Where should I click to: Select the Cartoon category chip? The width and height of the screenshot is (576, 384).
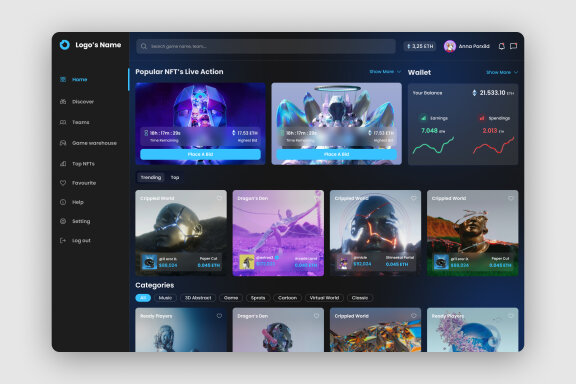coord(287,298)
